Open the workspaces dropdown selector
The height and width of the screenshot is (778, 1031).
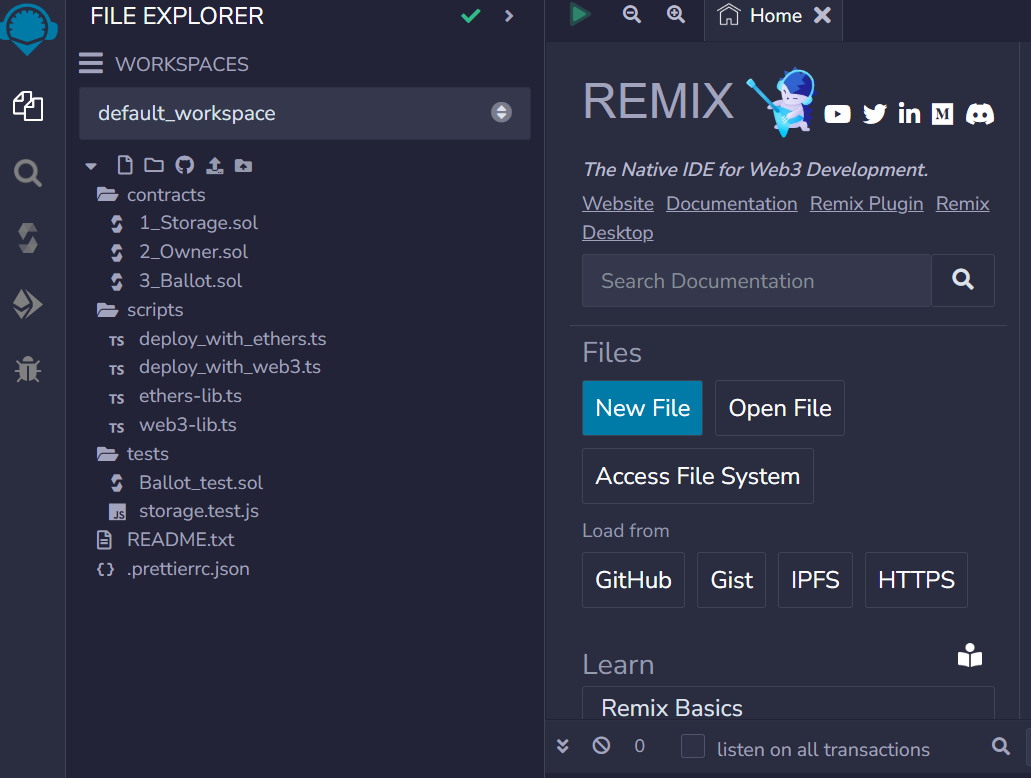click(x=500, y=112)
